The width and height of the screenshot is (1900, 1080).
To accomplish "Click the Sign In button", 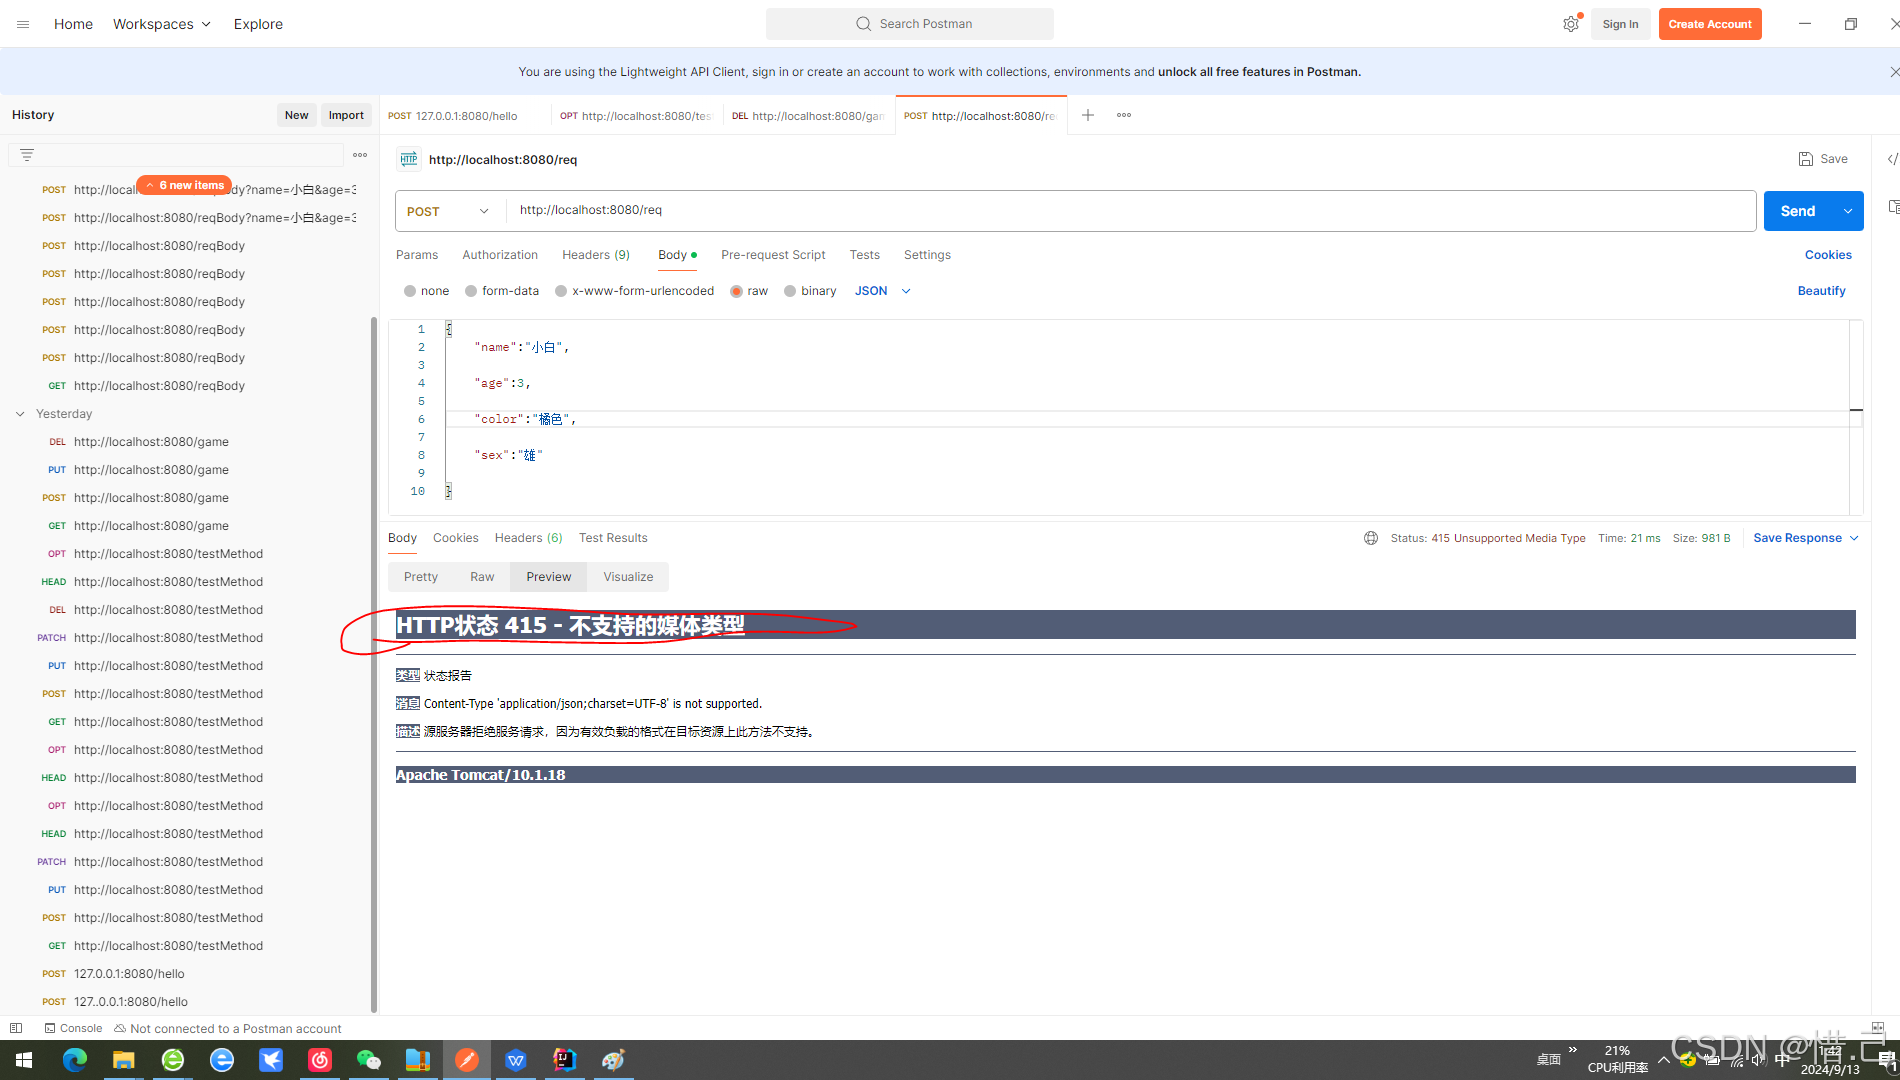I will pos(1620,24).
